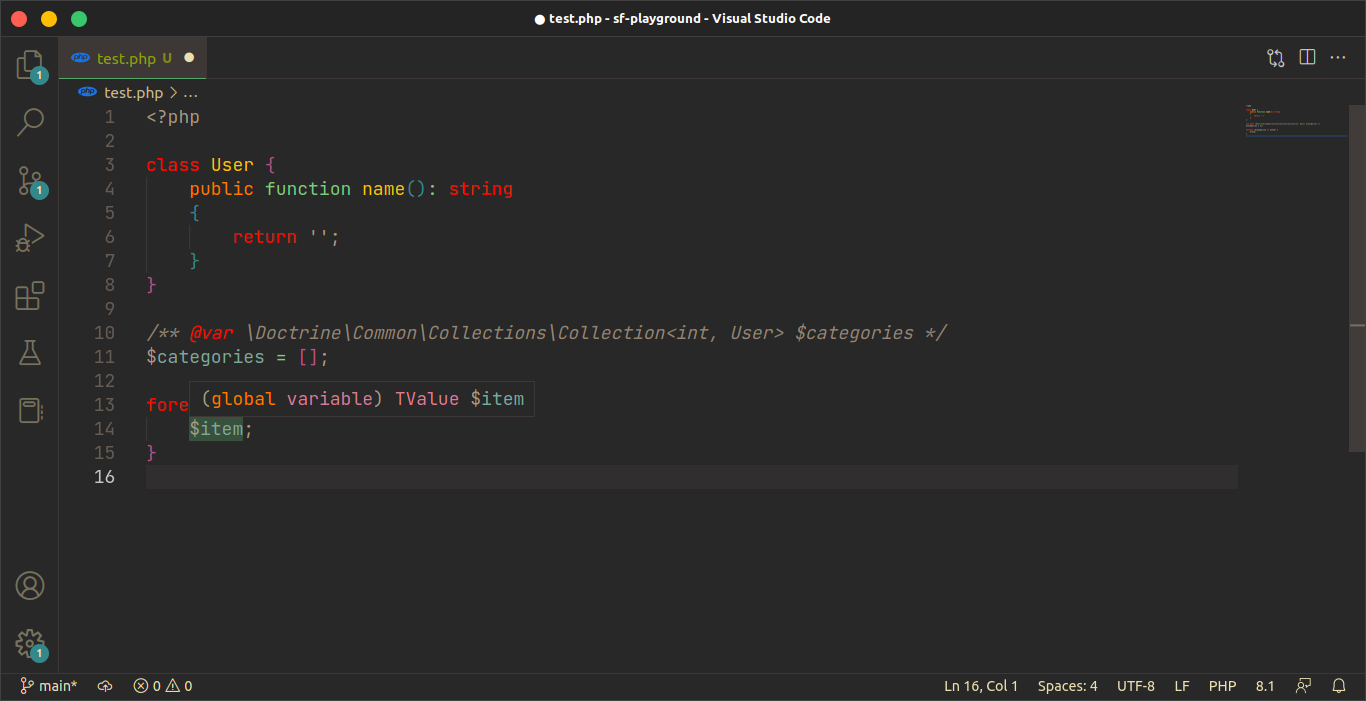The width and height of the screenshot is (1366, 701).
Task: Select the test.php editor tab
Action: point(126,59)
